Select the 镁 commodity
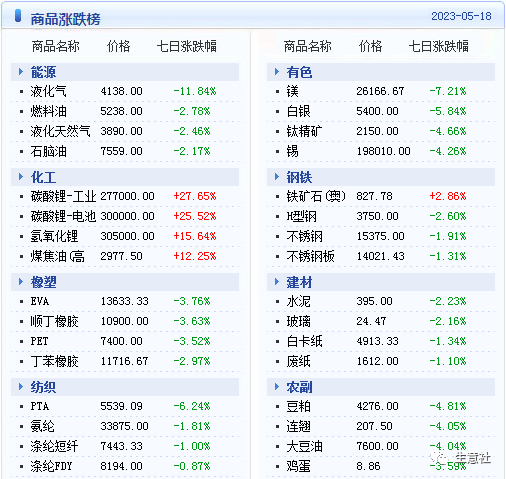The width and height of the screenshot is (506, 479). (x=292, y=91)
